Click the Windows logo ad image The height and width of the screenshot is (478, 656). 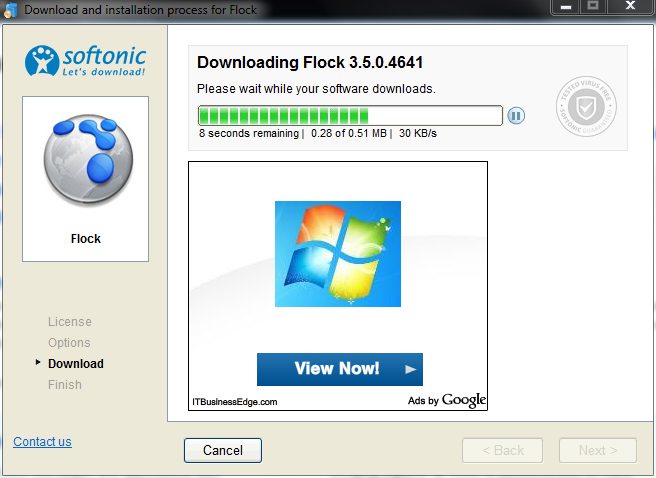coord(338,254)
